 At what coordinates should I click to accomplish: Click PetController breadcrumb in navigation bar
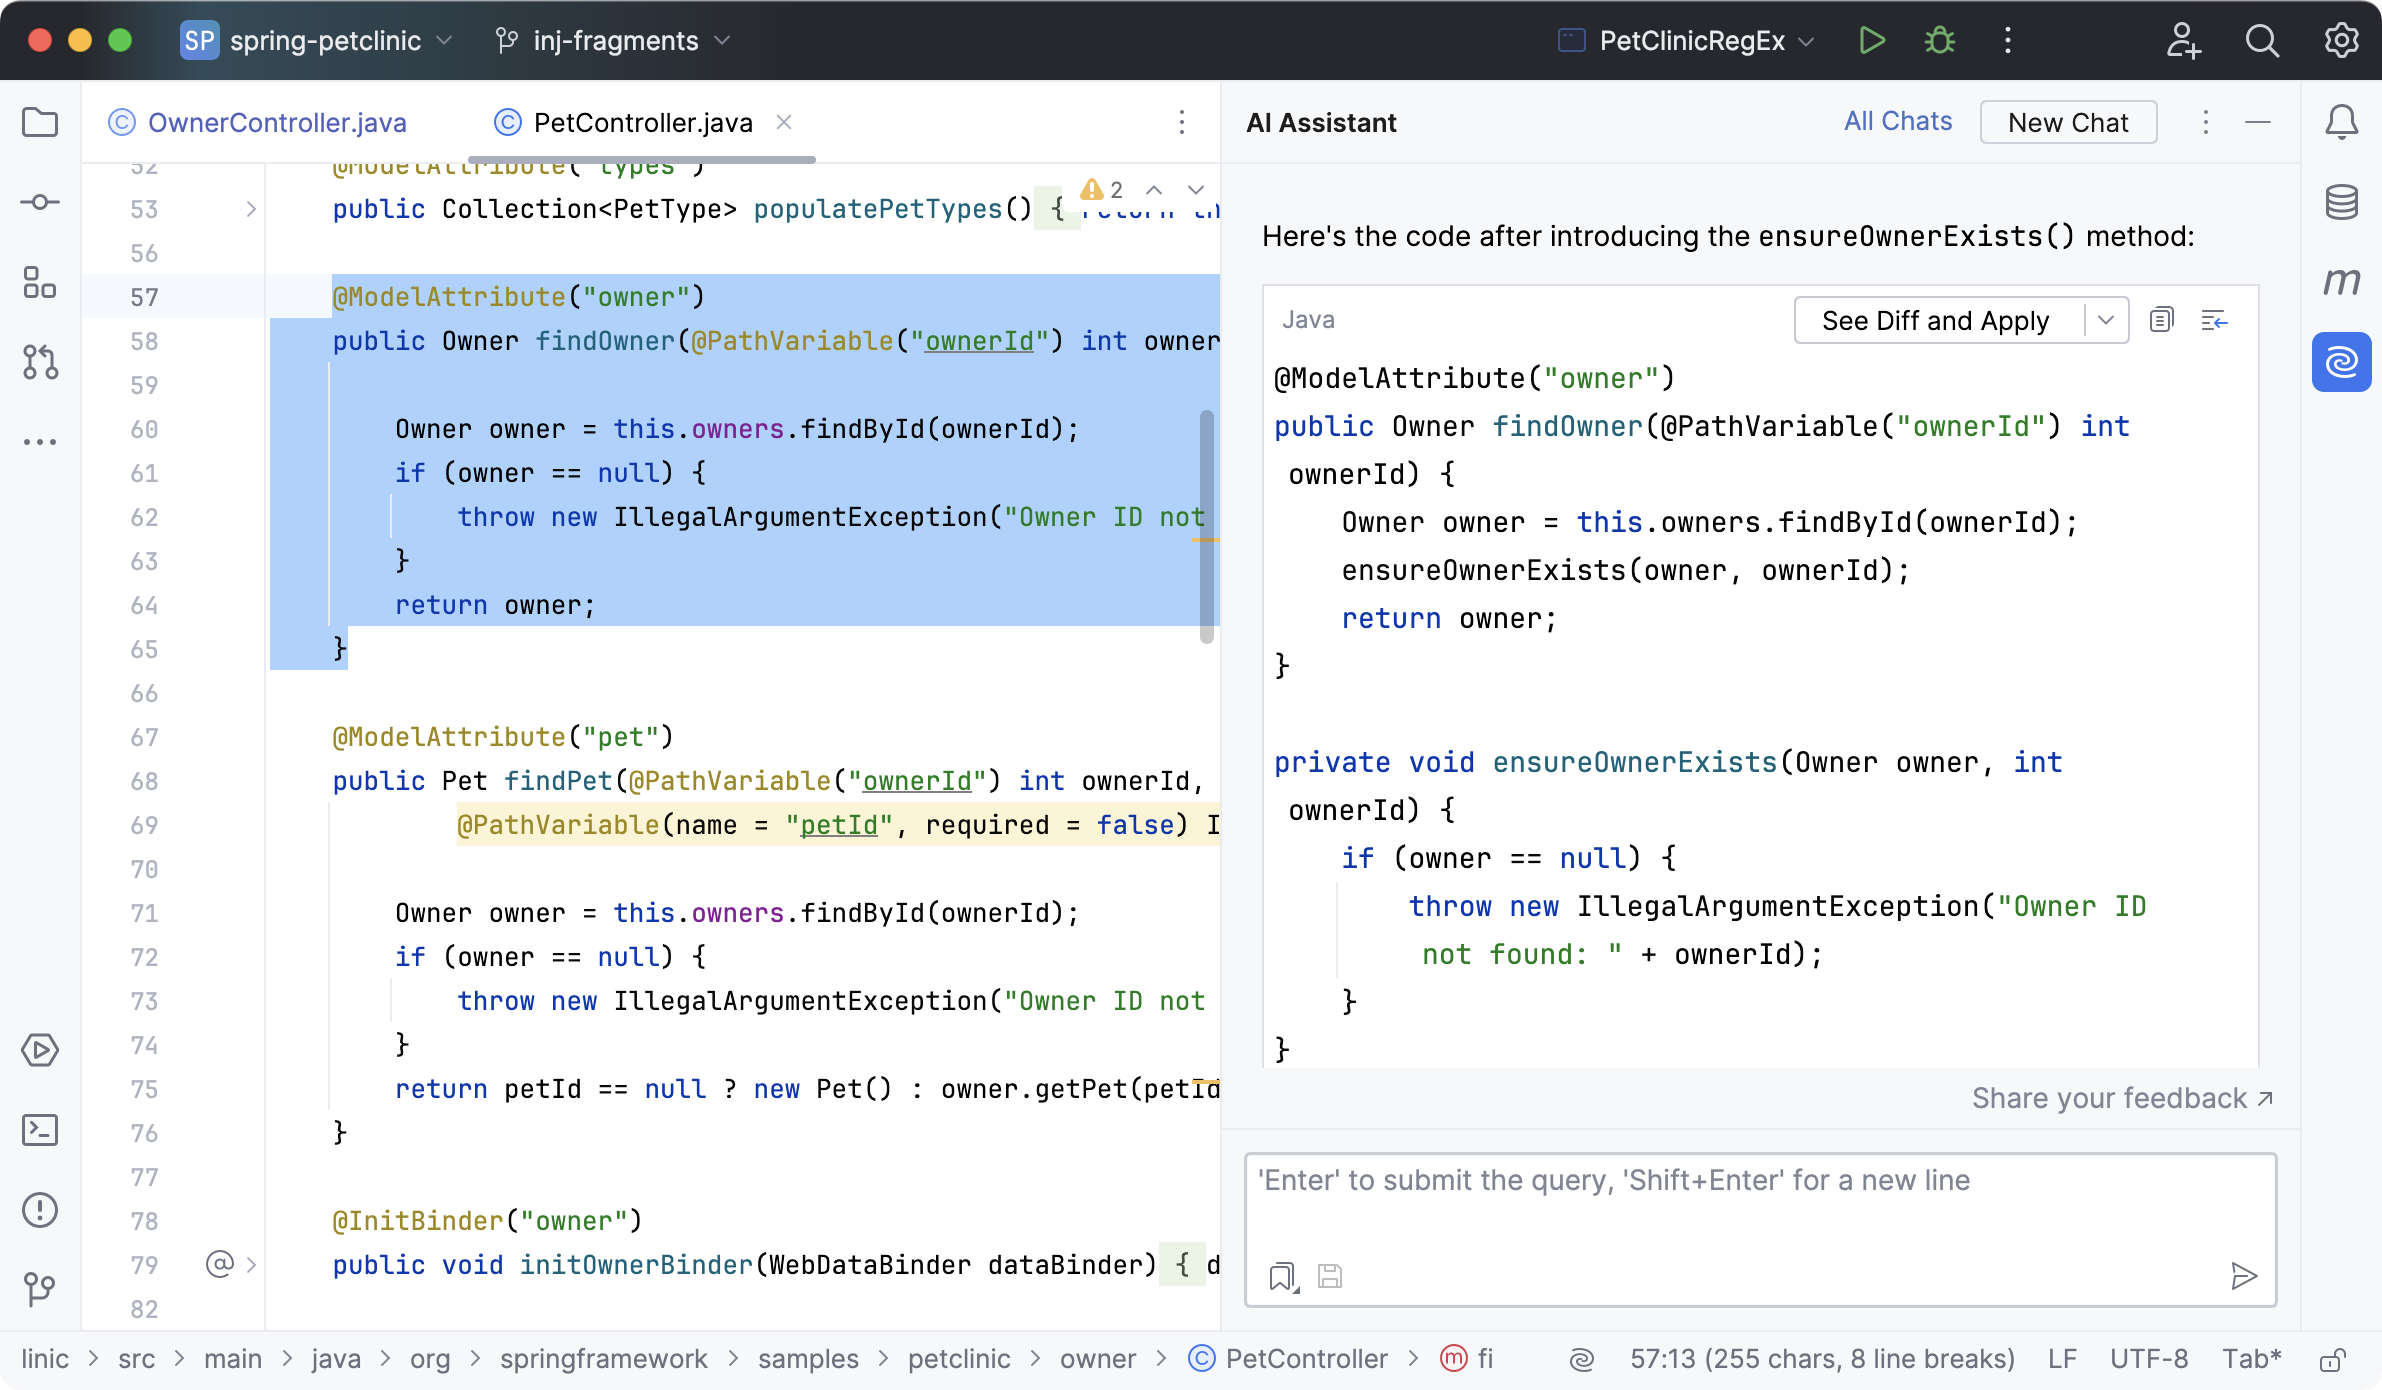[x=1289, y=1359]
